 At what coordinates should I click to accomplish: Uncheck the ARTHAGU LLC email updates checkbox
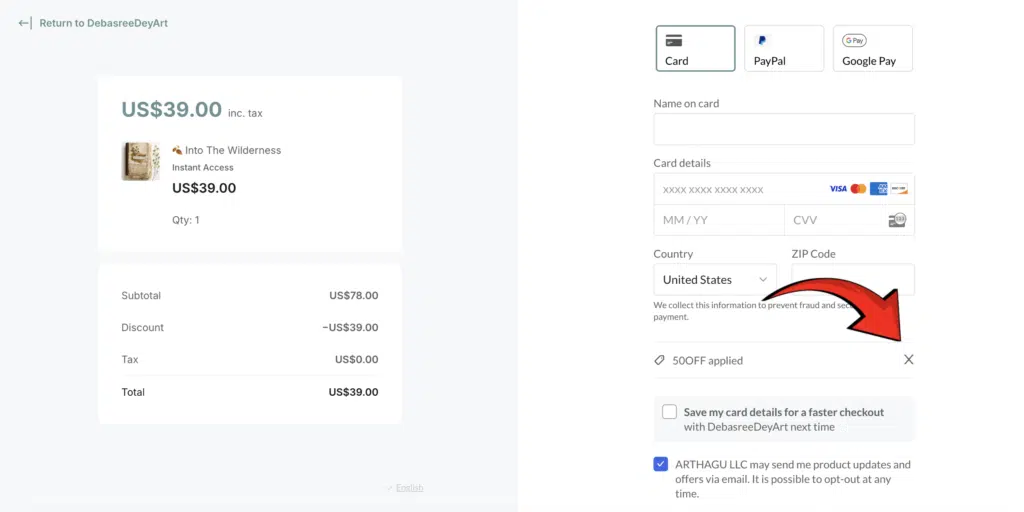pos(660,464)
